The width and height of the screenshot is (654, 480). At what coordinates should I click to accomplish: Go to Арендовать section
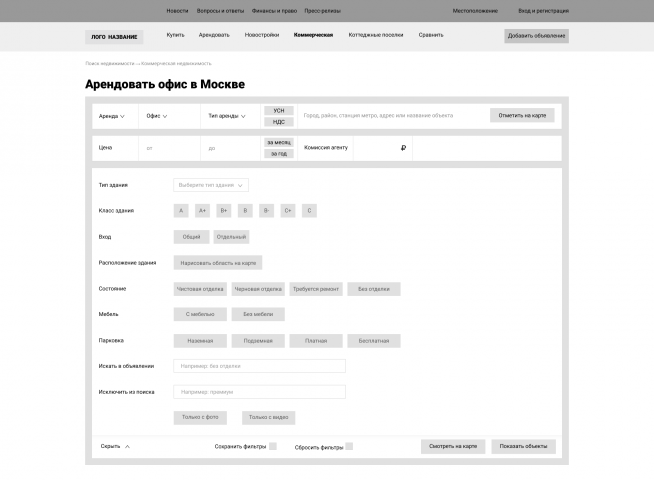(214, 35)
